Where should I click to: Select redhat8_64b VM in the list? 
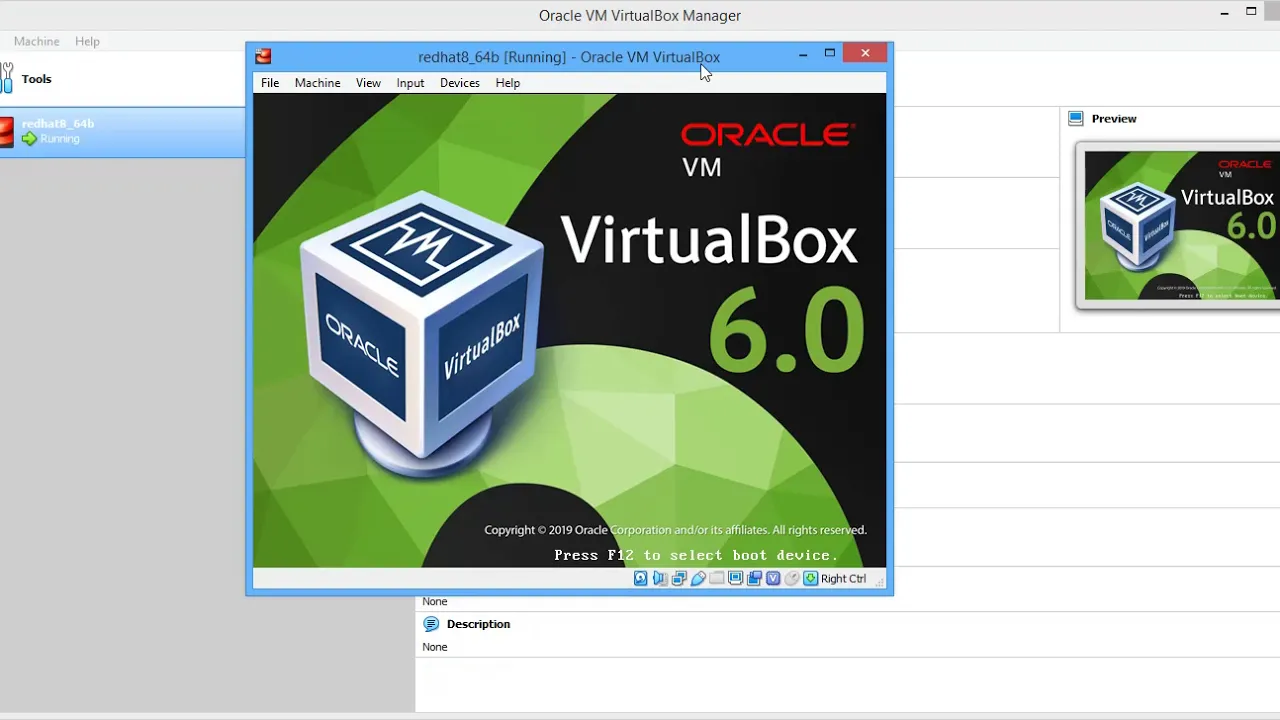[x=122, y=131]
